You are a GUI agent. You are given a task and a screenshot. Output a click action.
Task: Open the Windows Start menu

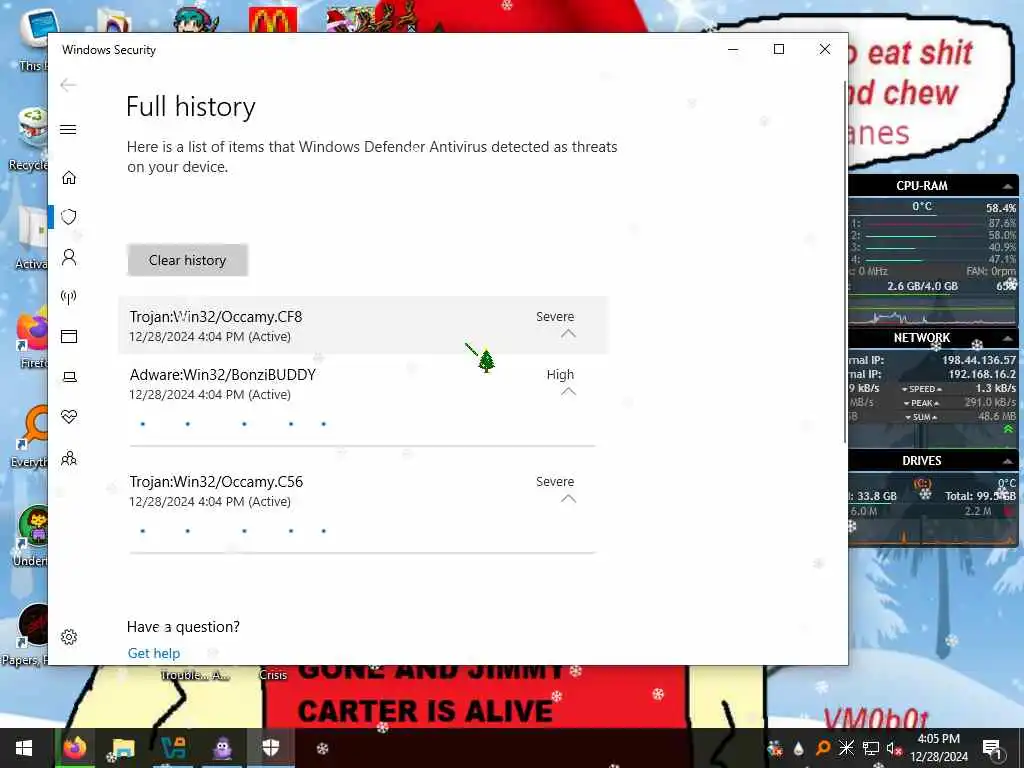pos(24,748)
